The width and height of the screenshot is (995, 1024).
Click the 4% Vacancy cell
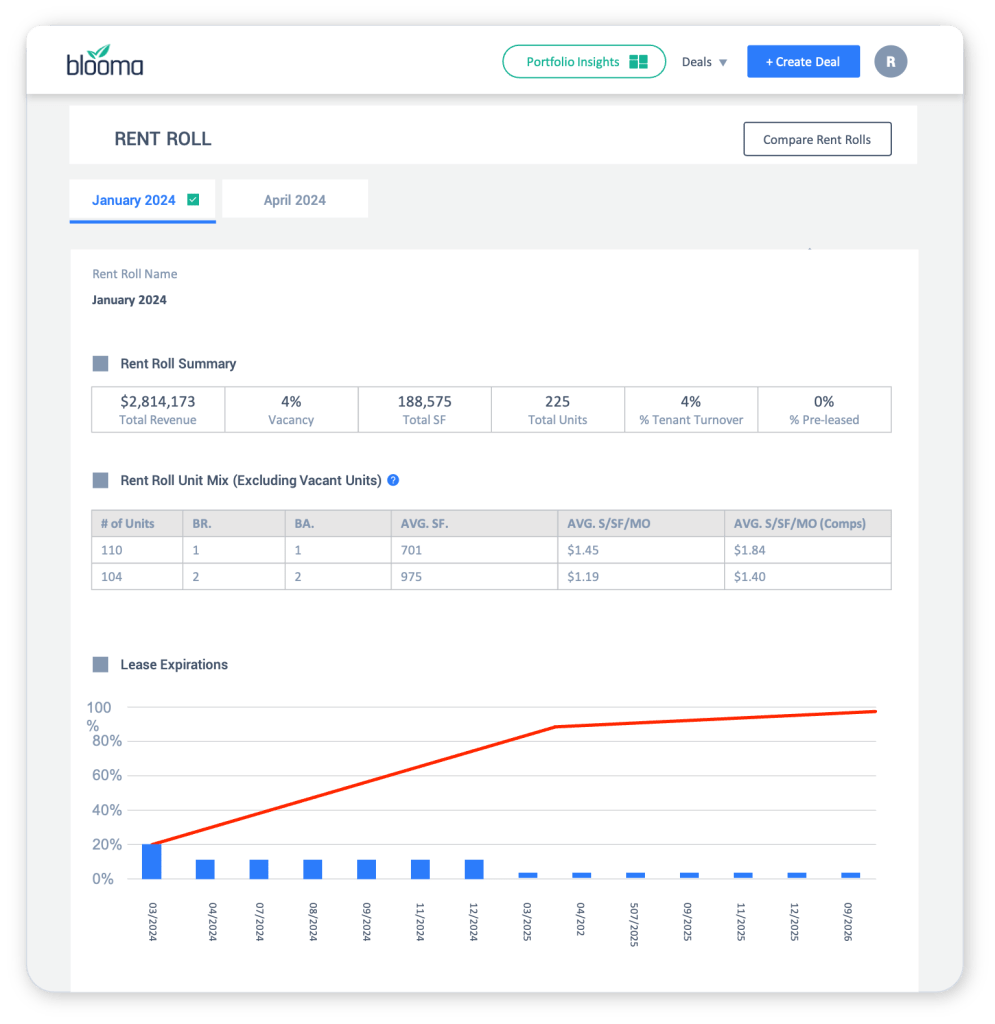(291, 409)
